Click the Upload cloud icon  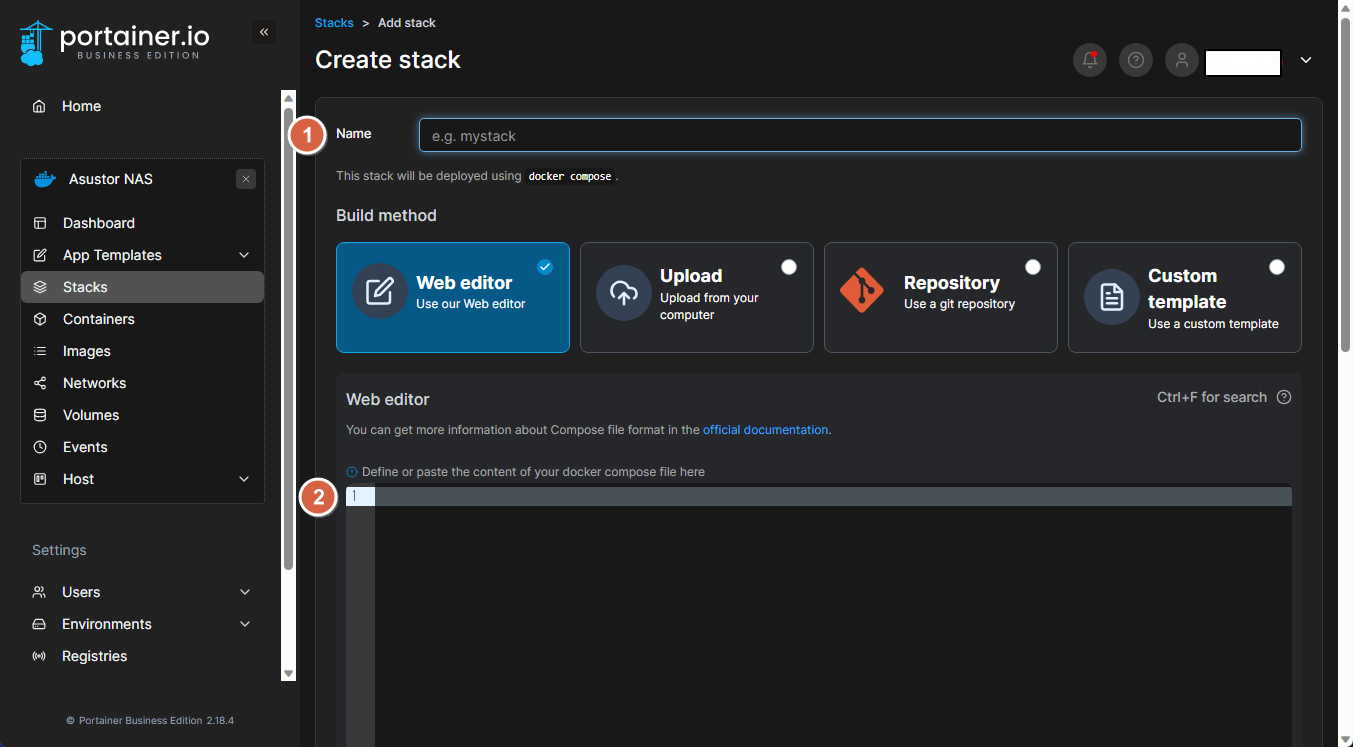624,293
